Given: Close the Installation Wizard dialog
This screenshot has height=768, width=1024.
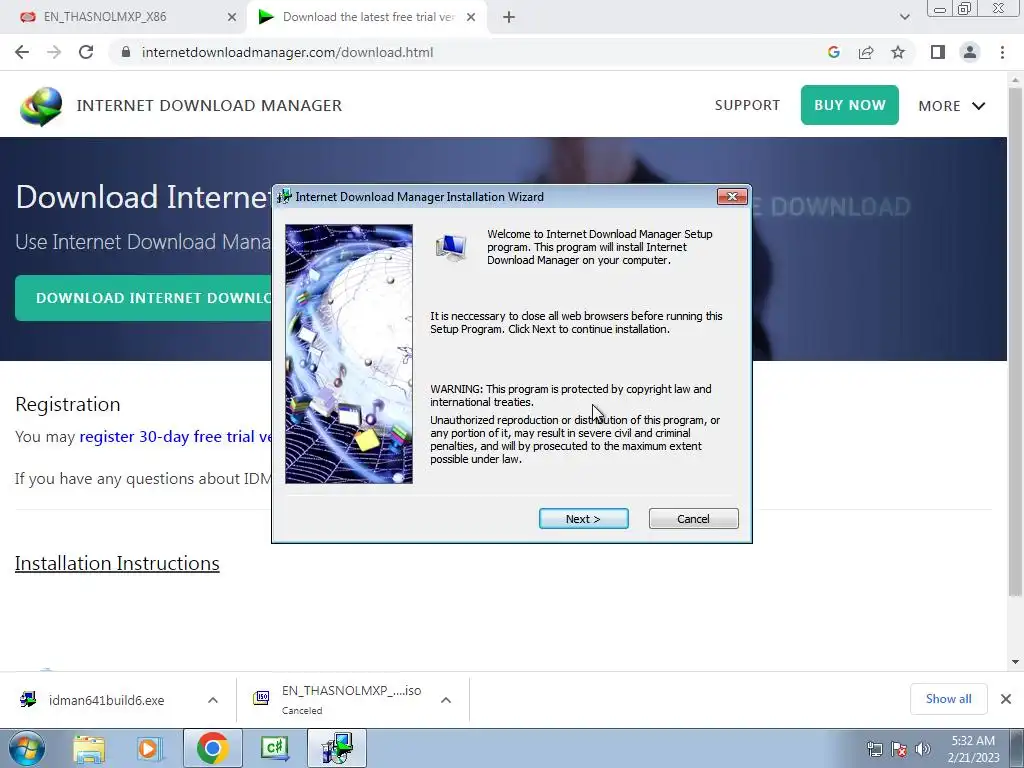Looking at the screenshot, I should 732,197.
